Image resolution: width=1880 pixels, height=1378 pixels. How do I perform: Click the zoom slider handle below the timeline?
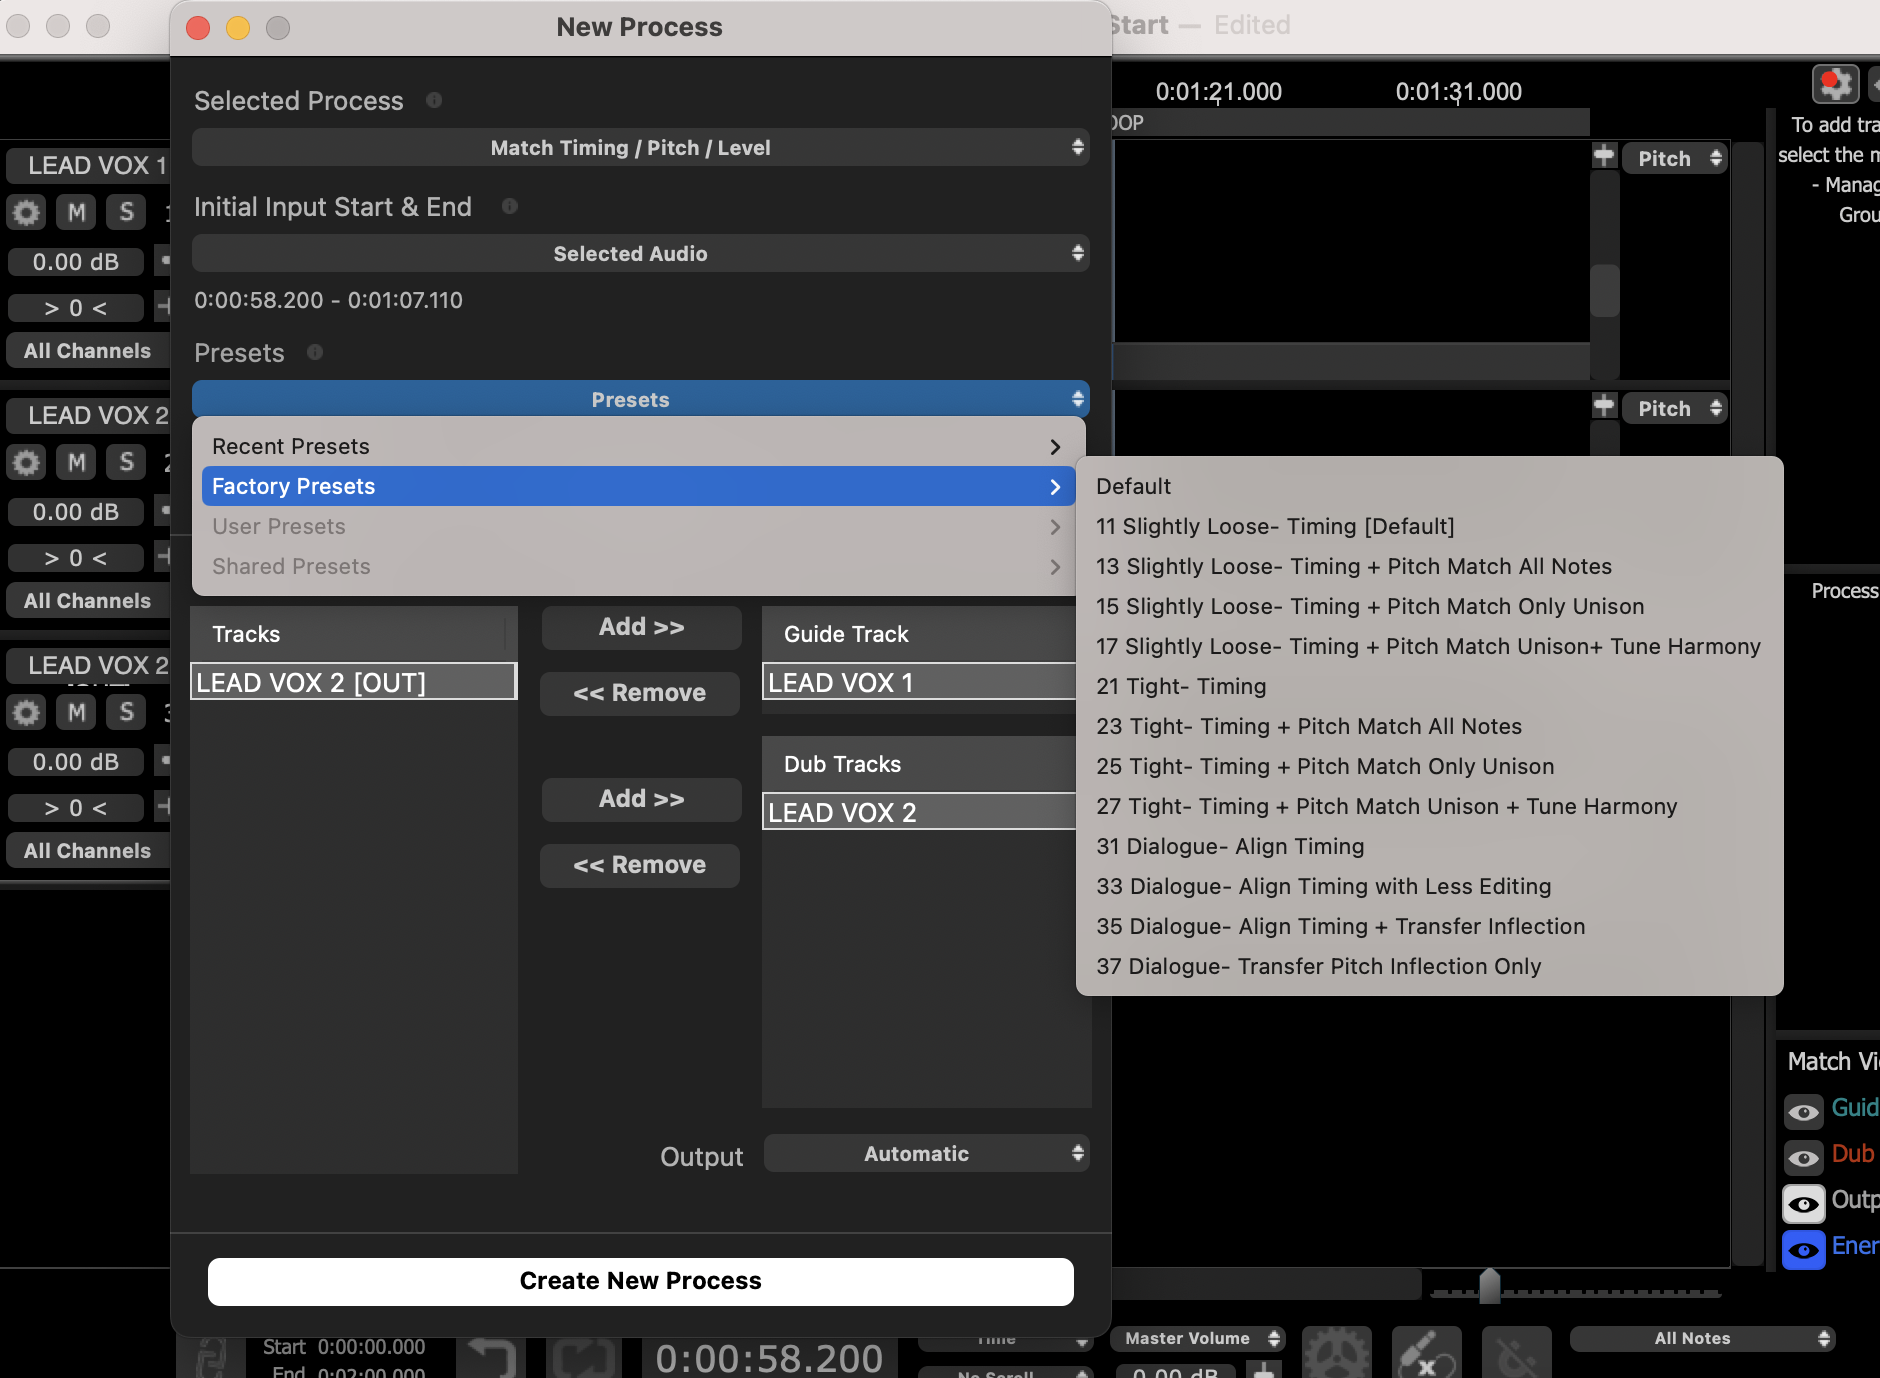tap(1489, 1286)
